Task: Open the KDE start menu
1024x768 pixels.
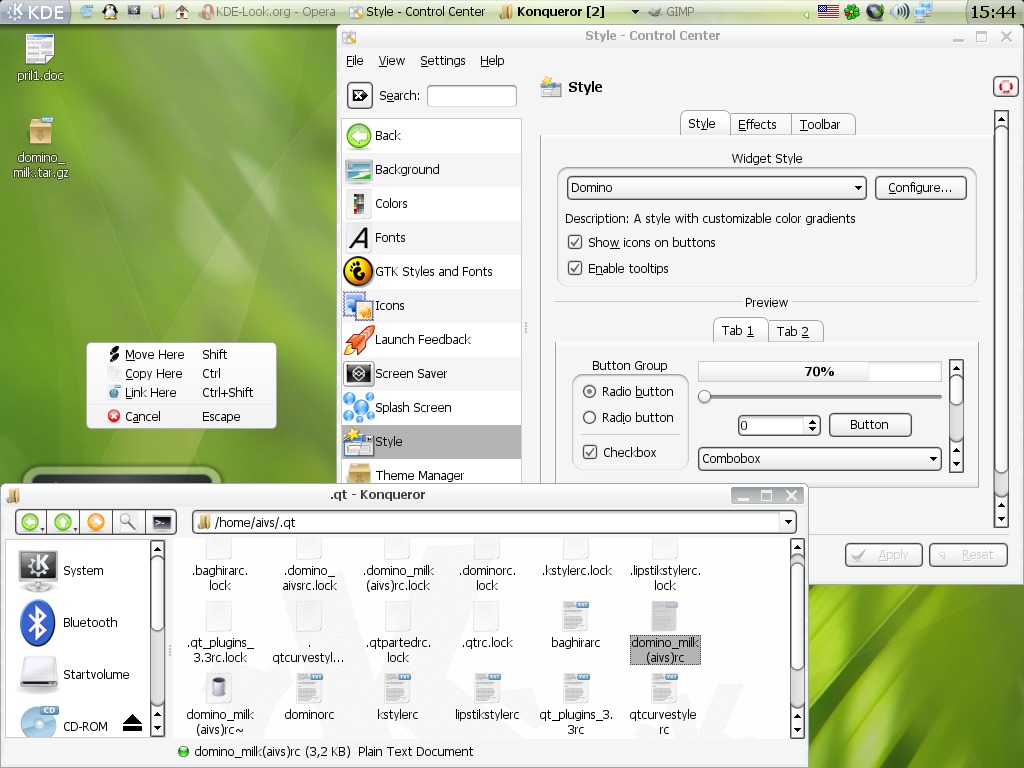Action: 35,12
